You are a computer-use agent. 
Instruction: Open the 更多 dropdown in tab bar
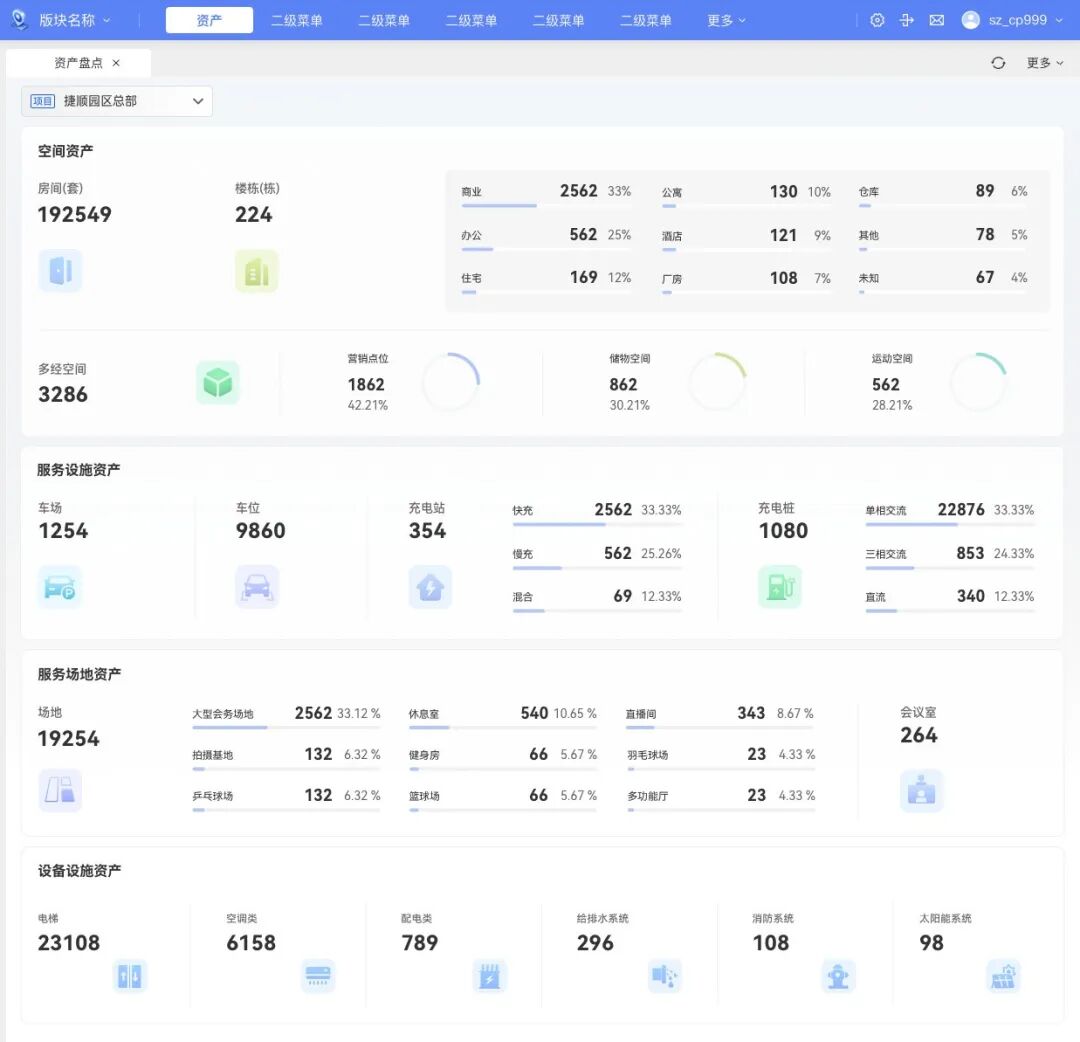tap(1045, 63)
